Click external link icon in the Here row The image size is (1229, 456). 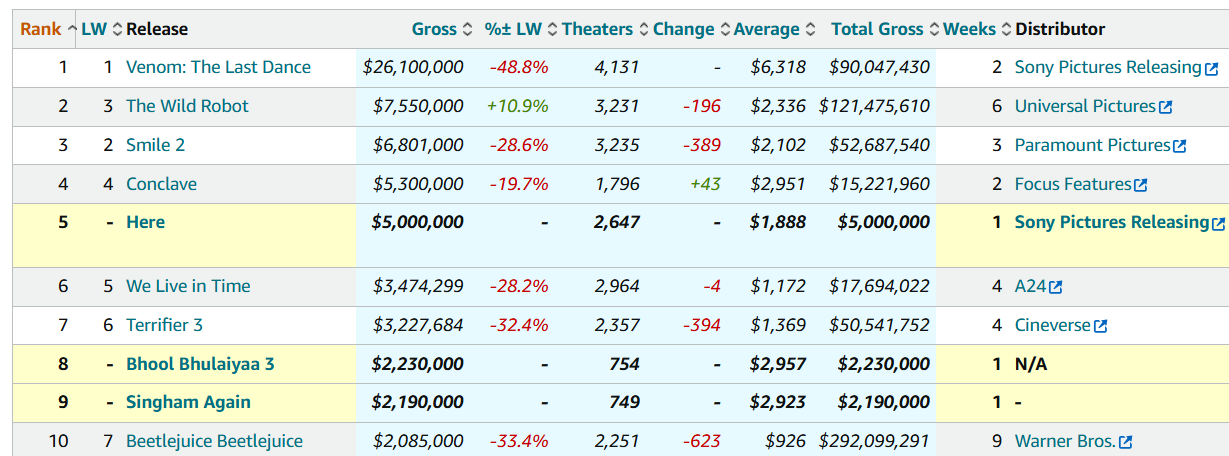(1218, 224)
